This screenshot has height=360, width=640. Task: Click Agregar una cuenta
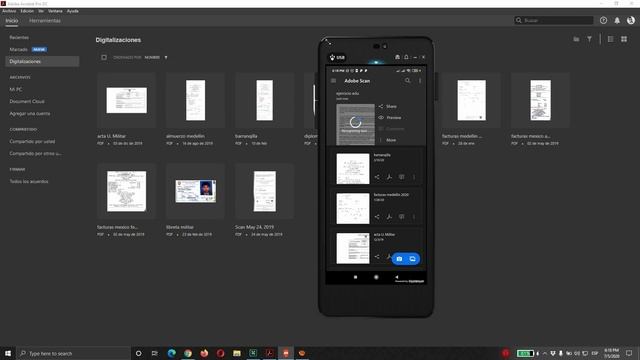30,113
